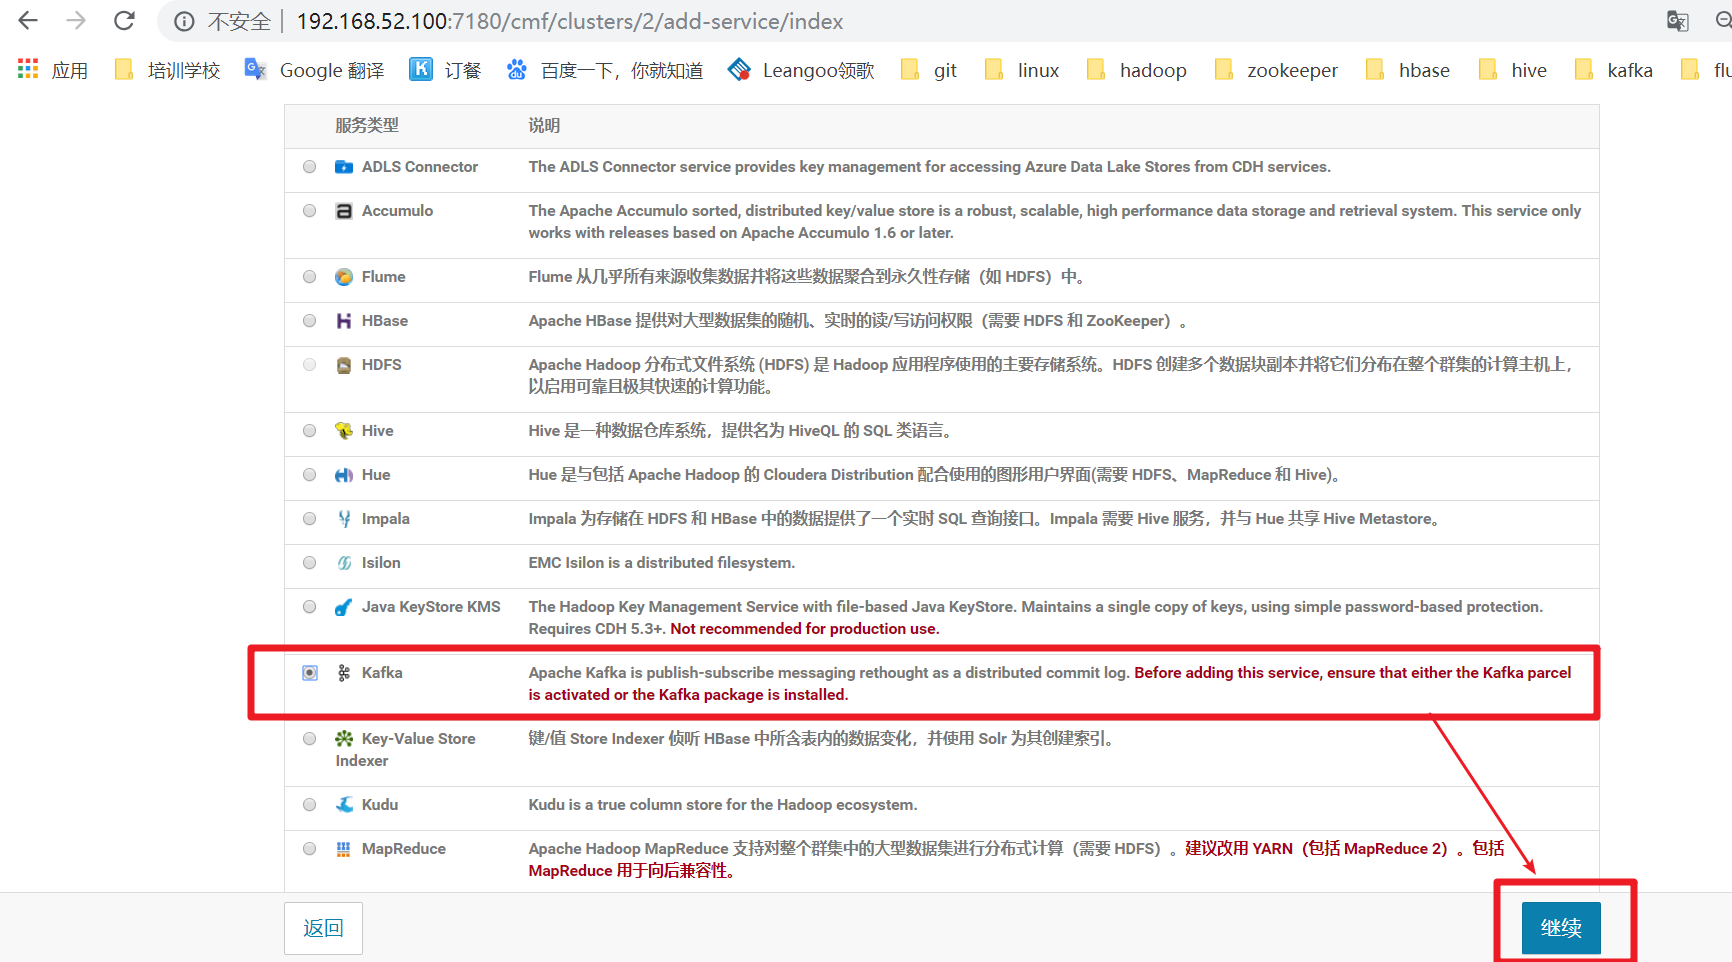Viewport: 1732px width, 962px height.
Task: Click the site security info icon
Action: pyautogui.click(x=184, y=21)
